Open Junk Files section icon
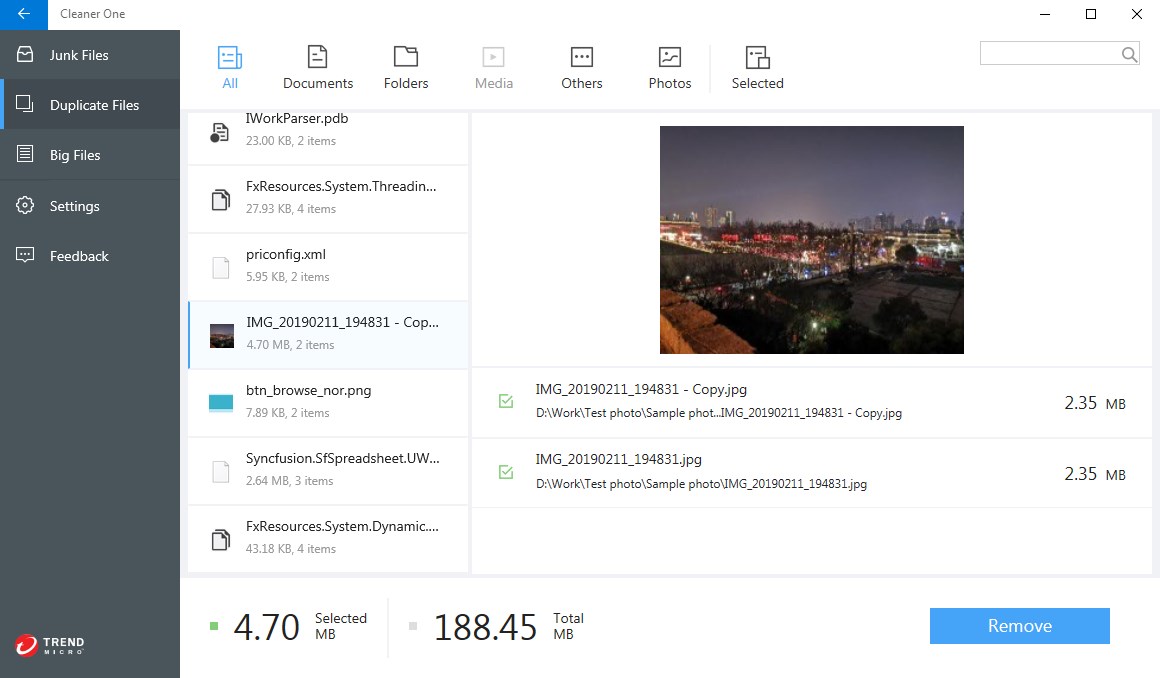The width and height of the screenshot is (1160, 678). [x=25, y=54]
